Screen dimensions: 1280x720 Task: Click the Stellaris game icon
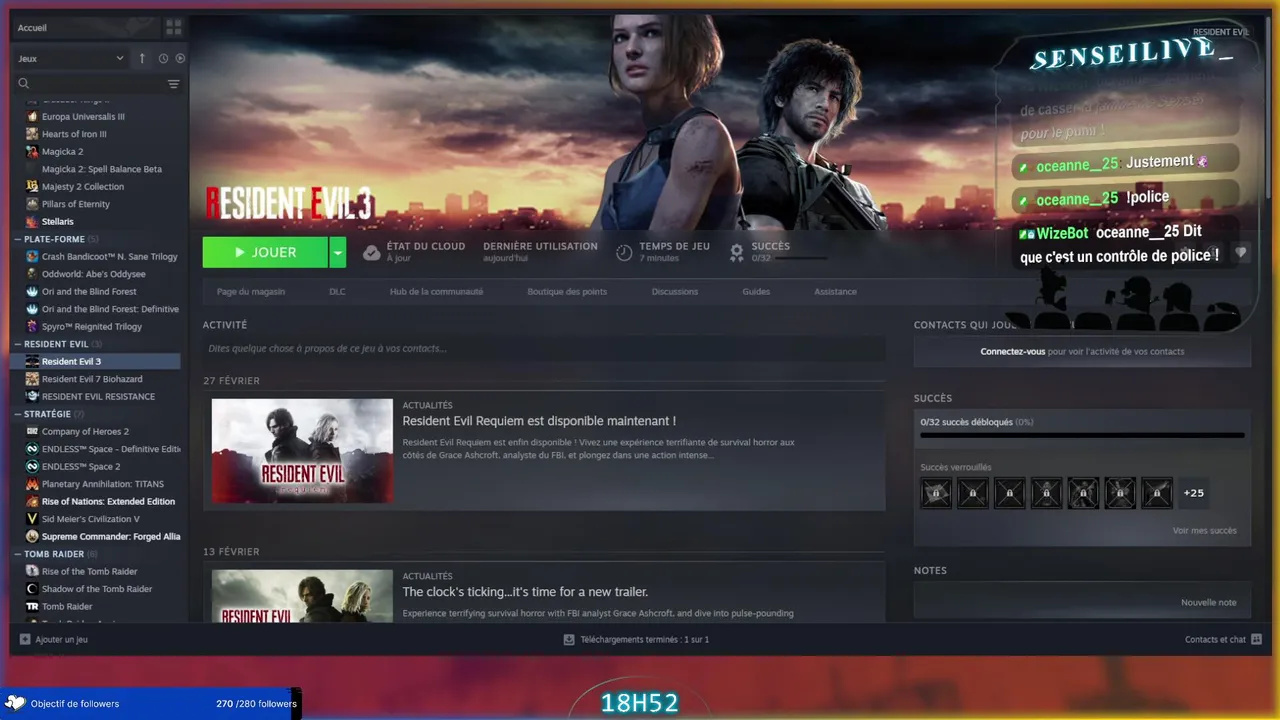[33, 221]
